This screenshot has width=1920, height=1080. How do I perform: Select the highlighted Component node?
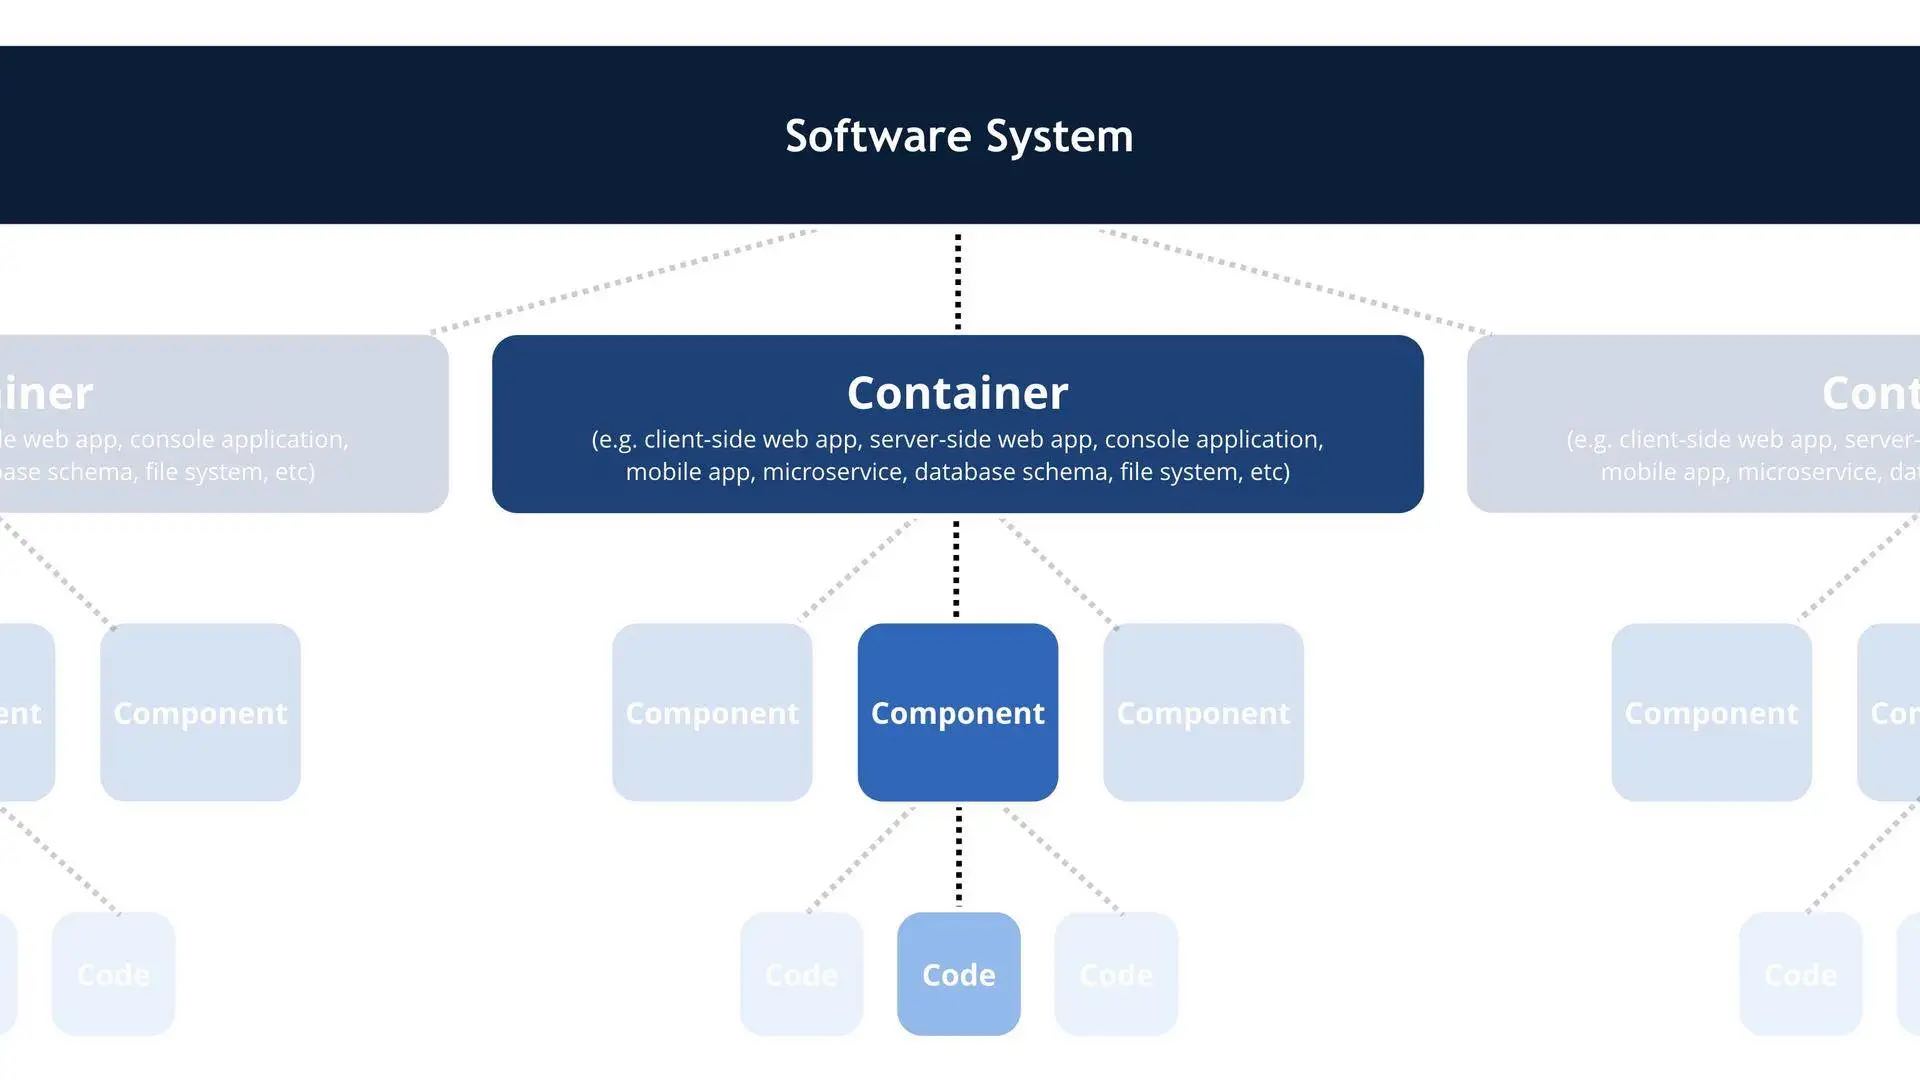click(957, 712)
